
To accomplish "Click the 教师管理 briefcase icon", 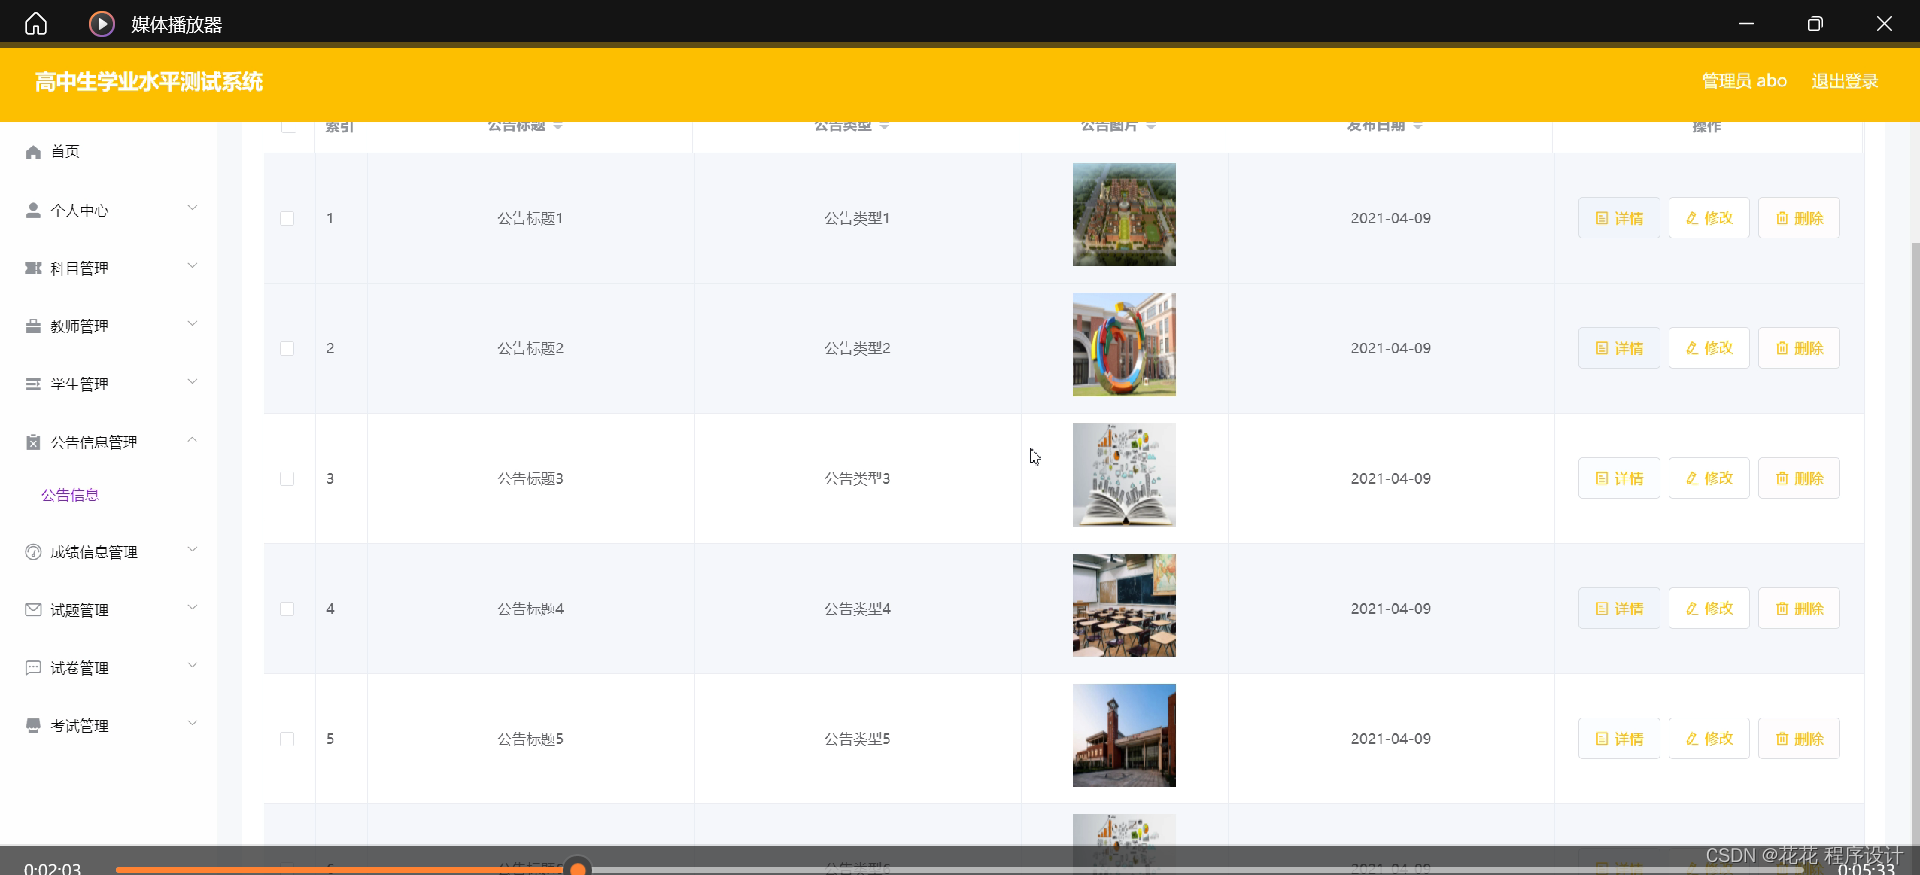I will (x=33, y=326).
